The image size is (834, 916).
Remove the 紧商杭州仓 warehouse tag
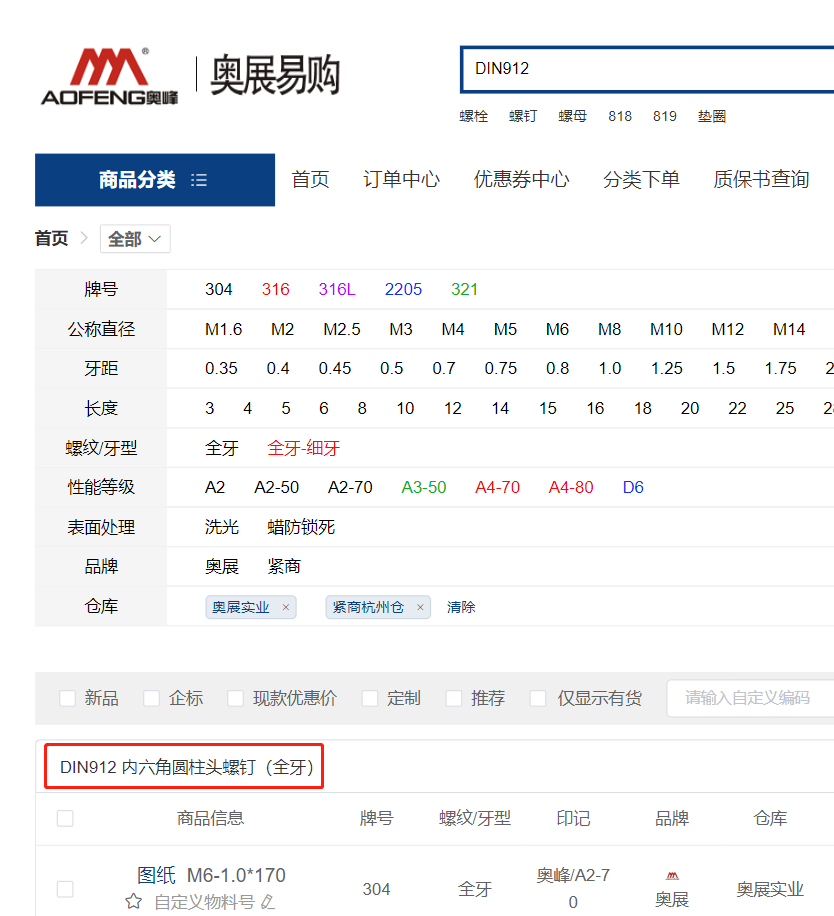point(420,608)
